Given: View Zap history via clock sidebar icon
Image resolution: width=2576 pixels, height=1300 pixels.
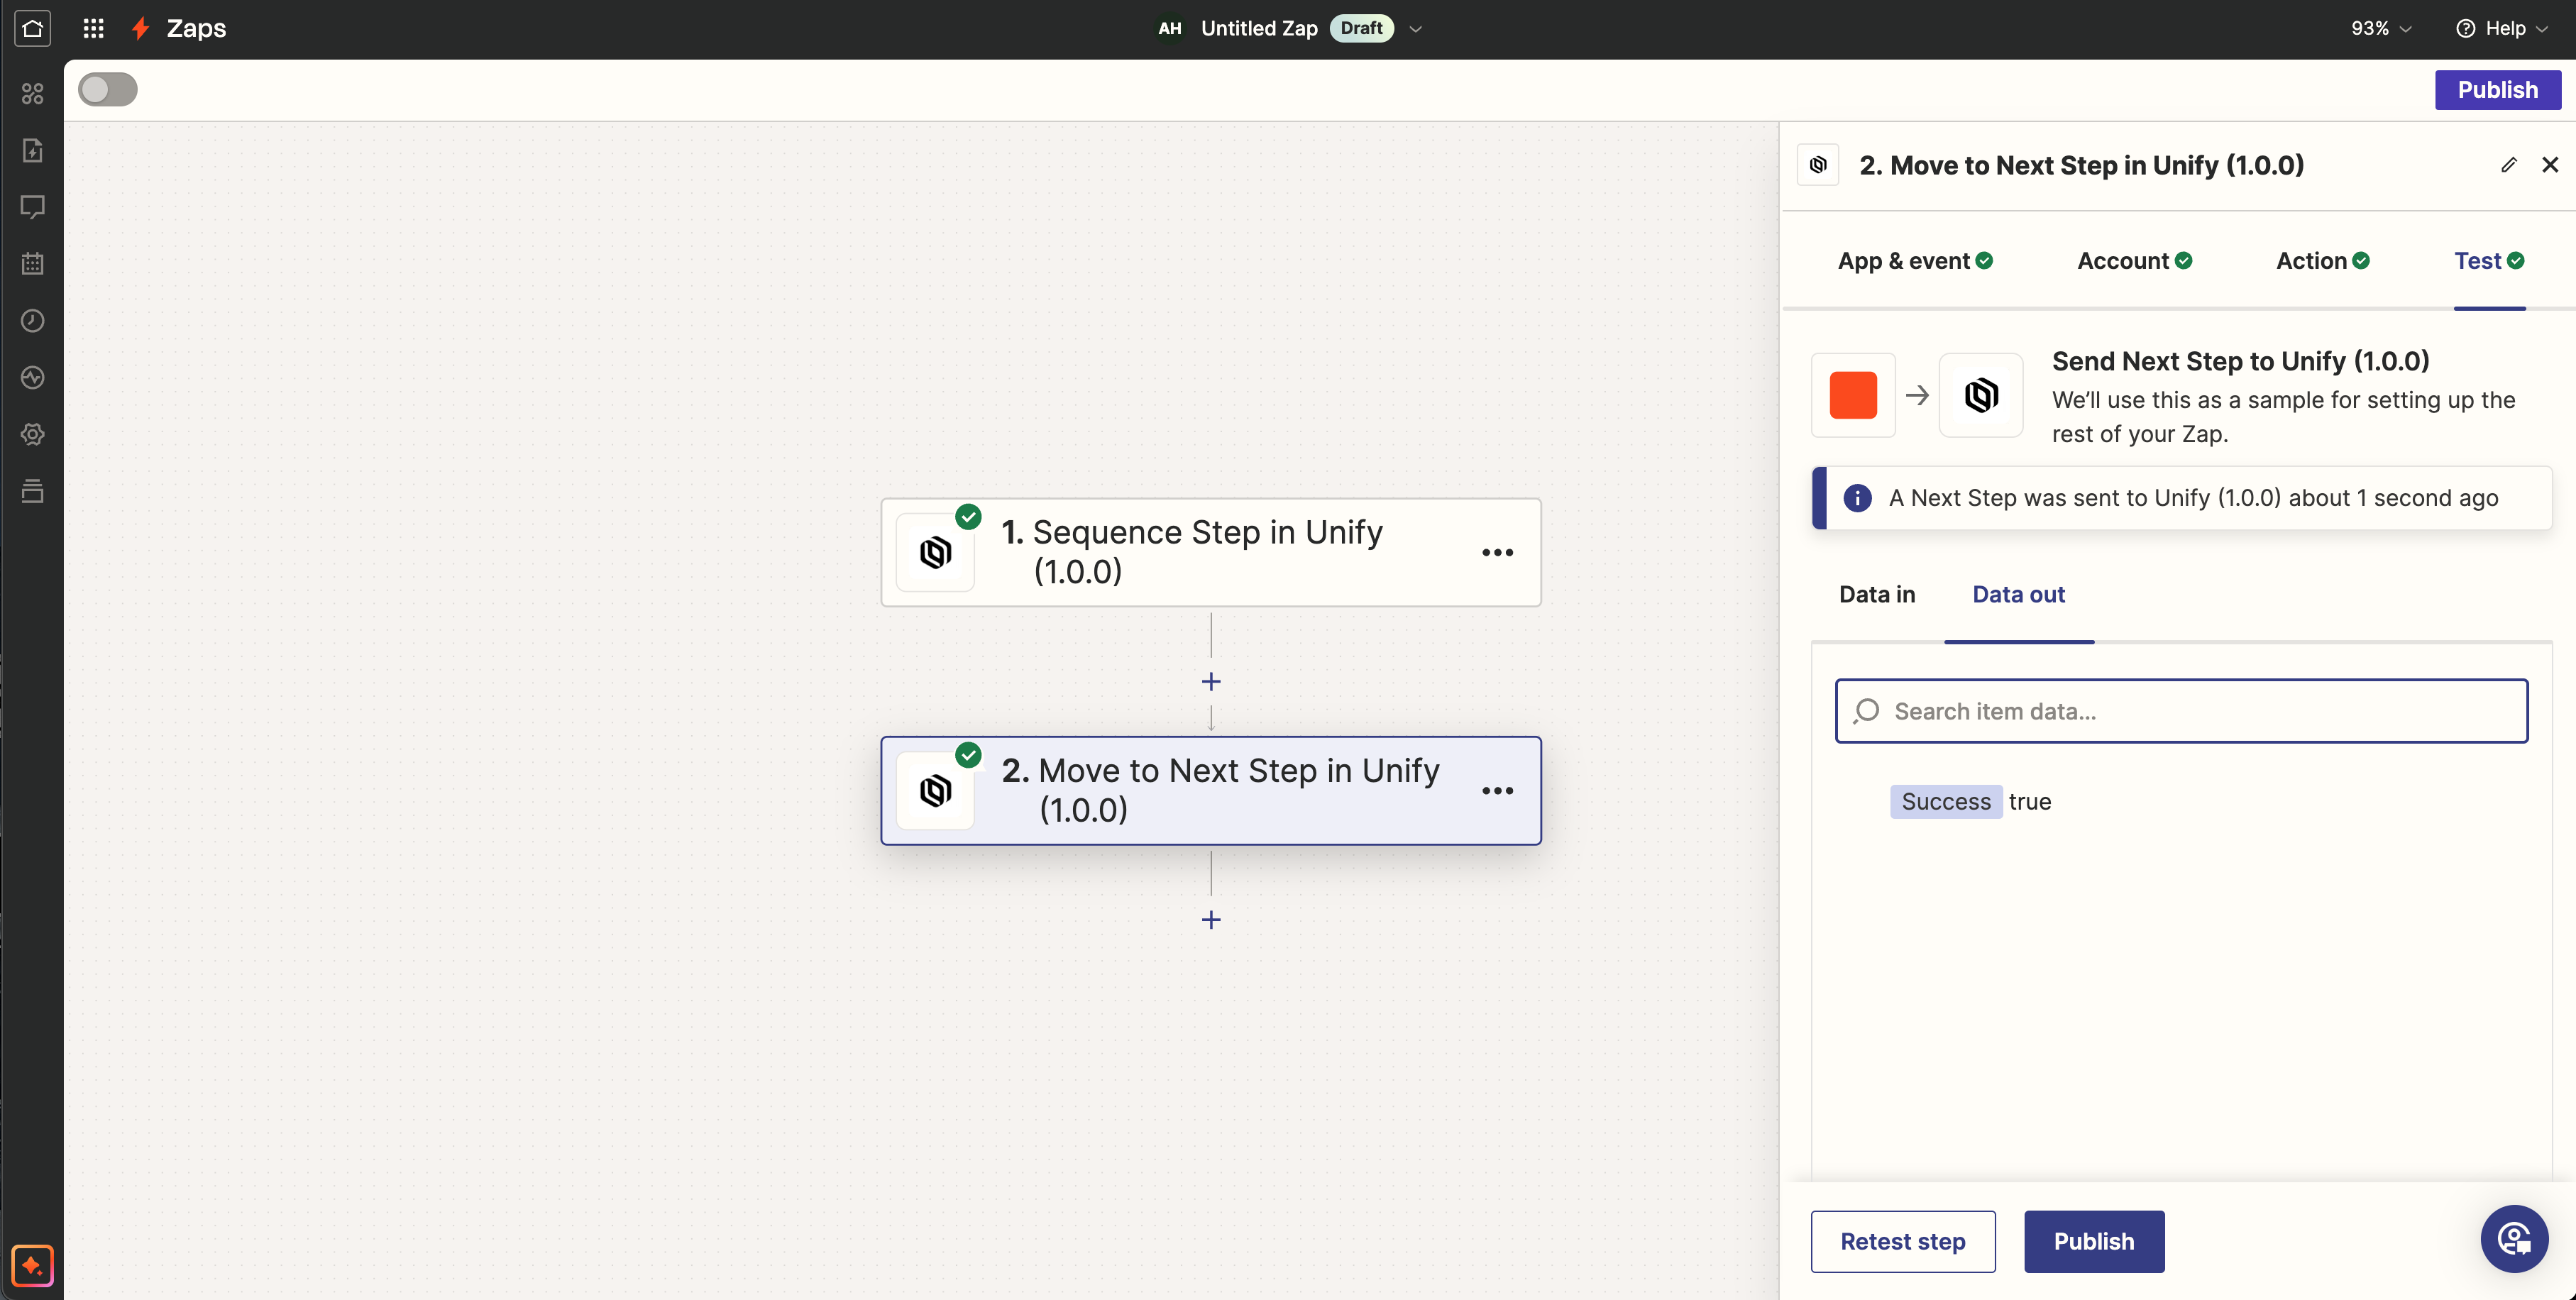Looking at the screenshot, I should pyautogui.click(x=33, y=321).
